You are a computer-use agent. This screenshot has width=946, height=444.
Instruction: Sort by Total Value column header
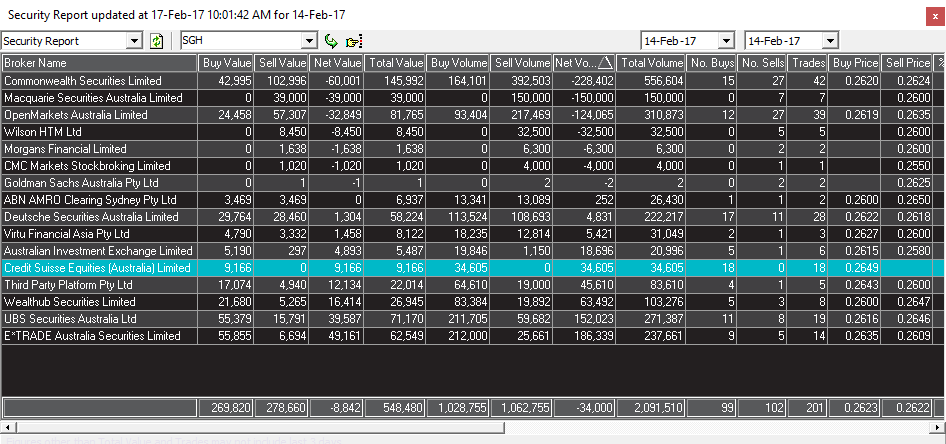tap(395, 63)
